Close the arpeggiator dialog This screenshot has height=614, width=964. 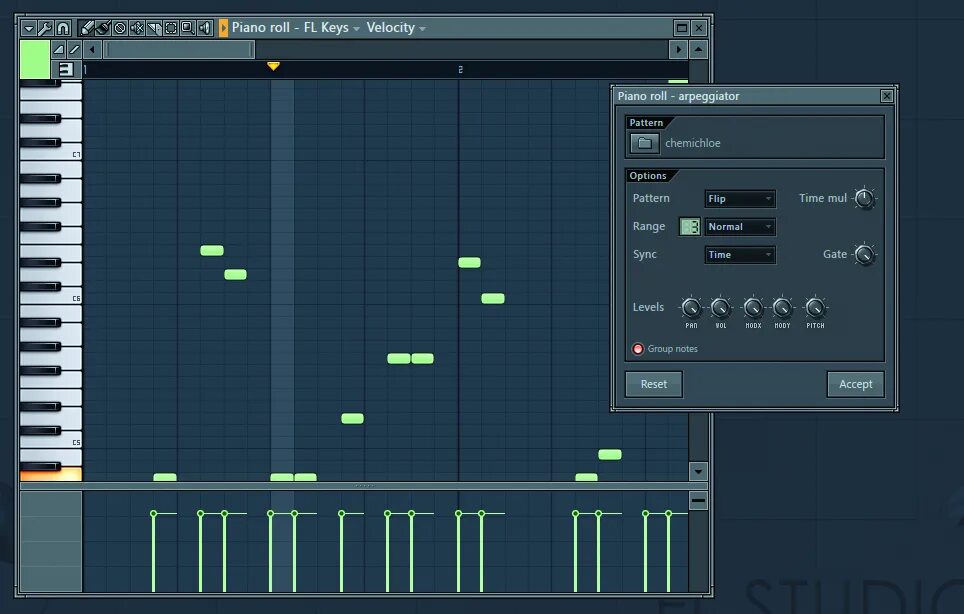[887, 96]
